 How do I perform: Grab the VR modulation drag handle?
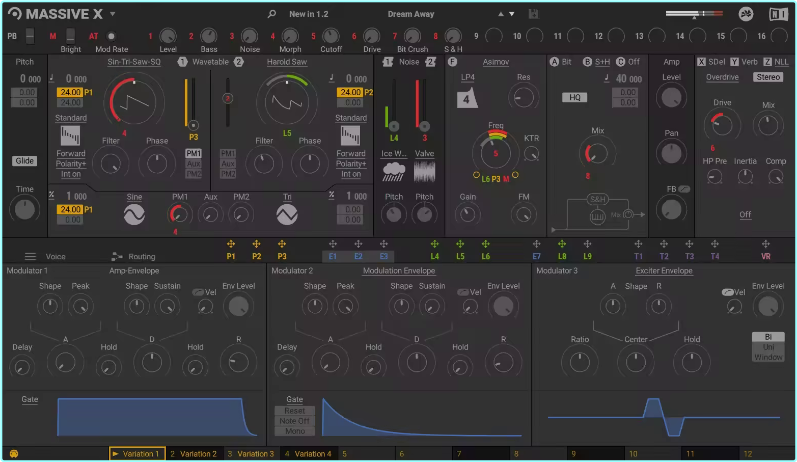click(765, 244)
